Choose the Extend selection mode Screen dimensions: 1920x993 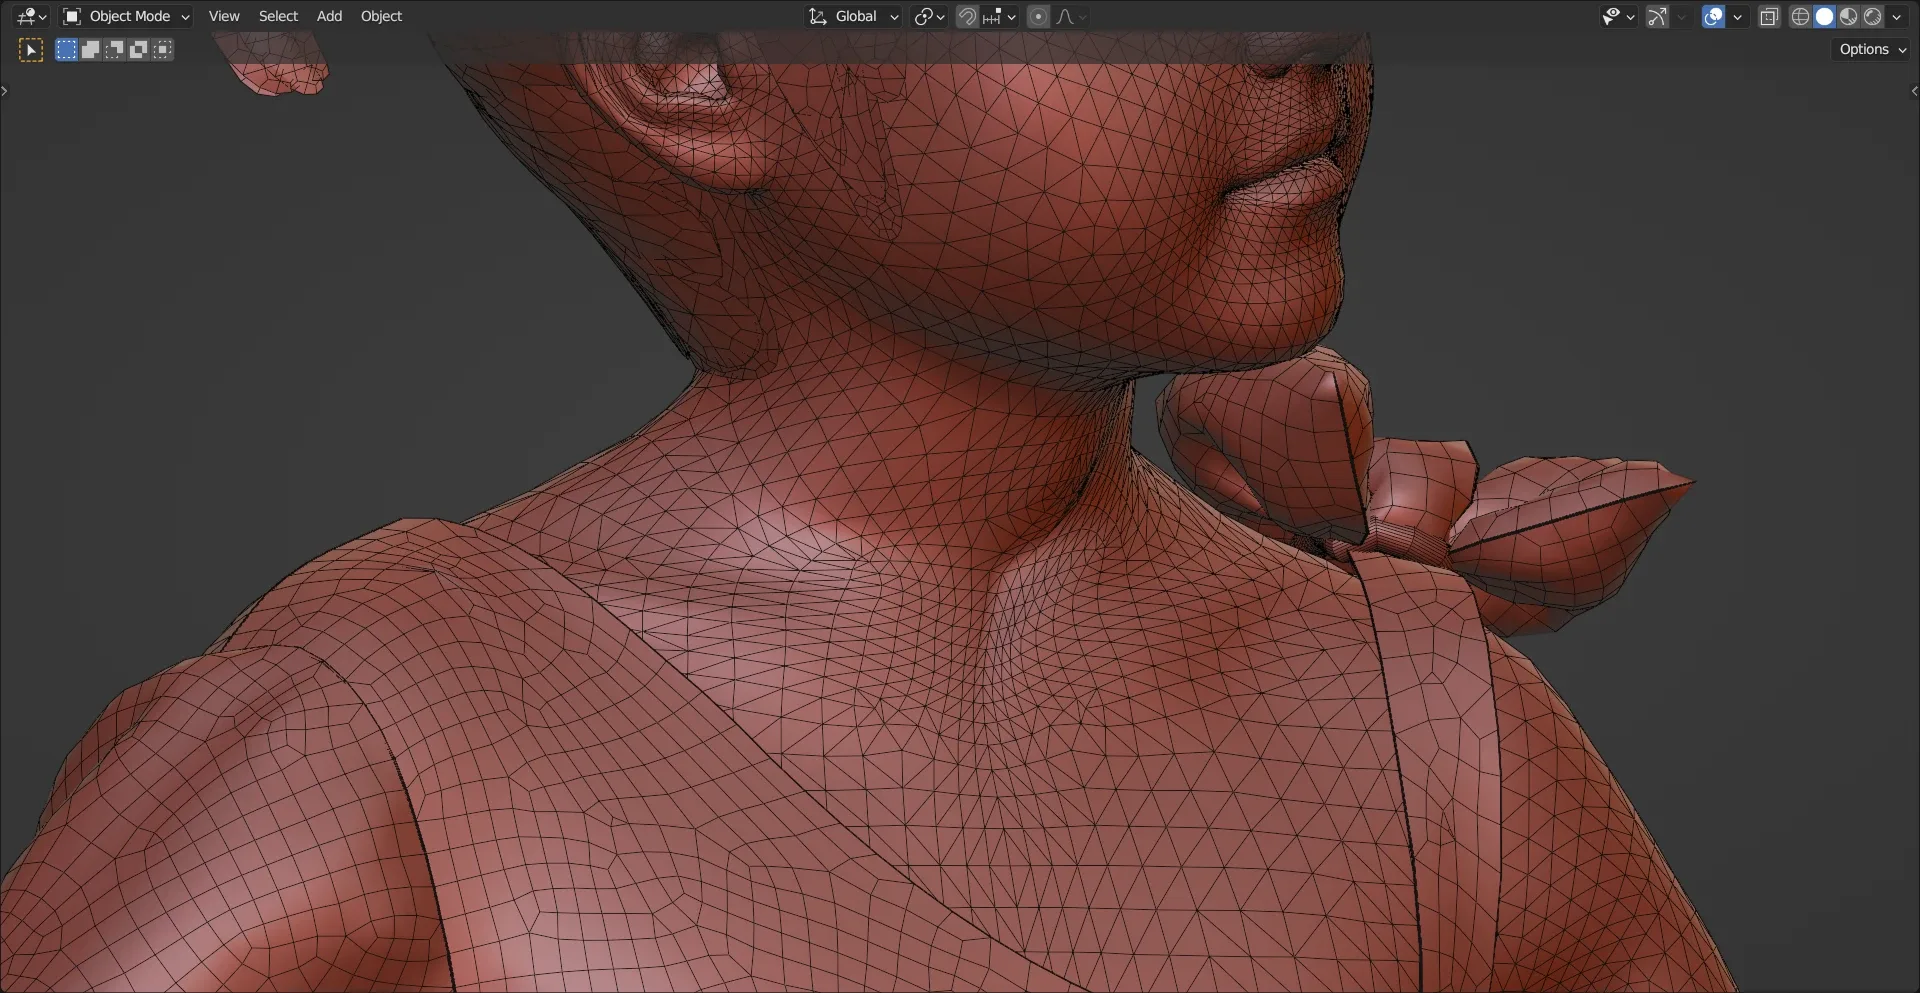coord(90,50)
